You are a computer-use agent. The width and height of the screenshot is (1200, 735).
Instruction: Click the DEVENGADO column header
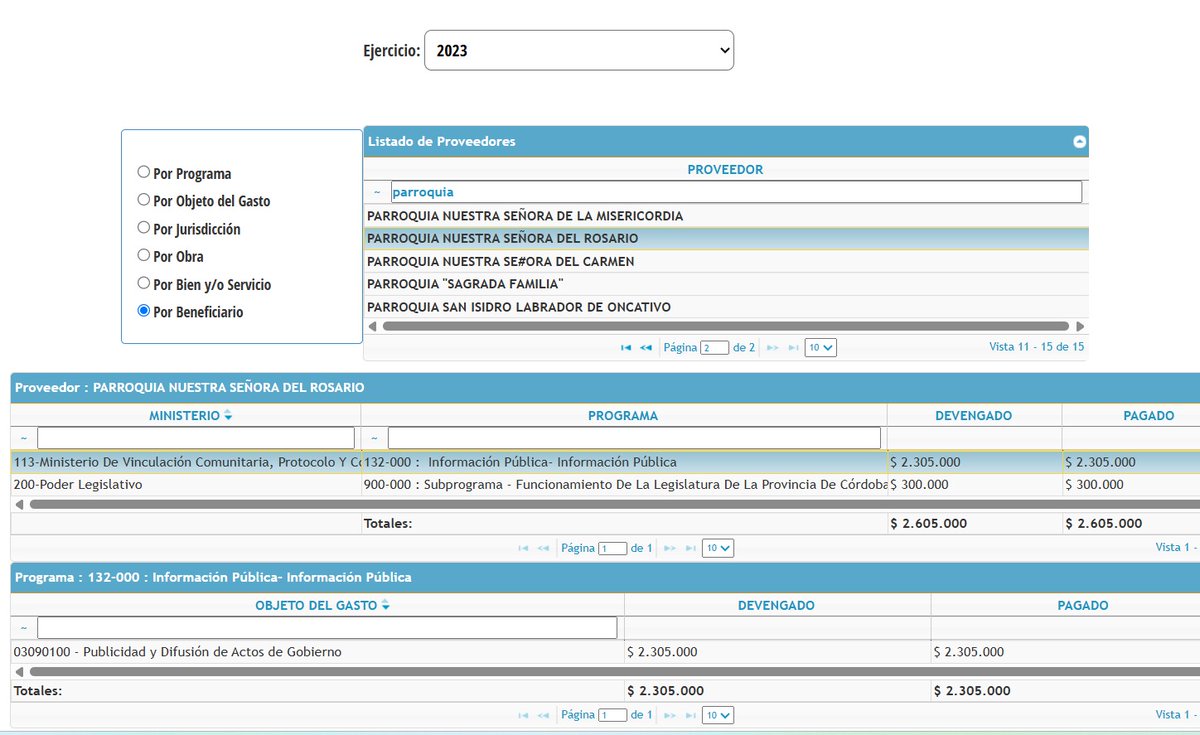tap(974, 414)
